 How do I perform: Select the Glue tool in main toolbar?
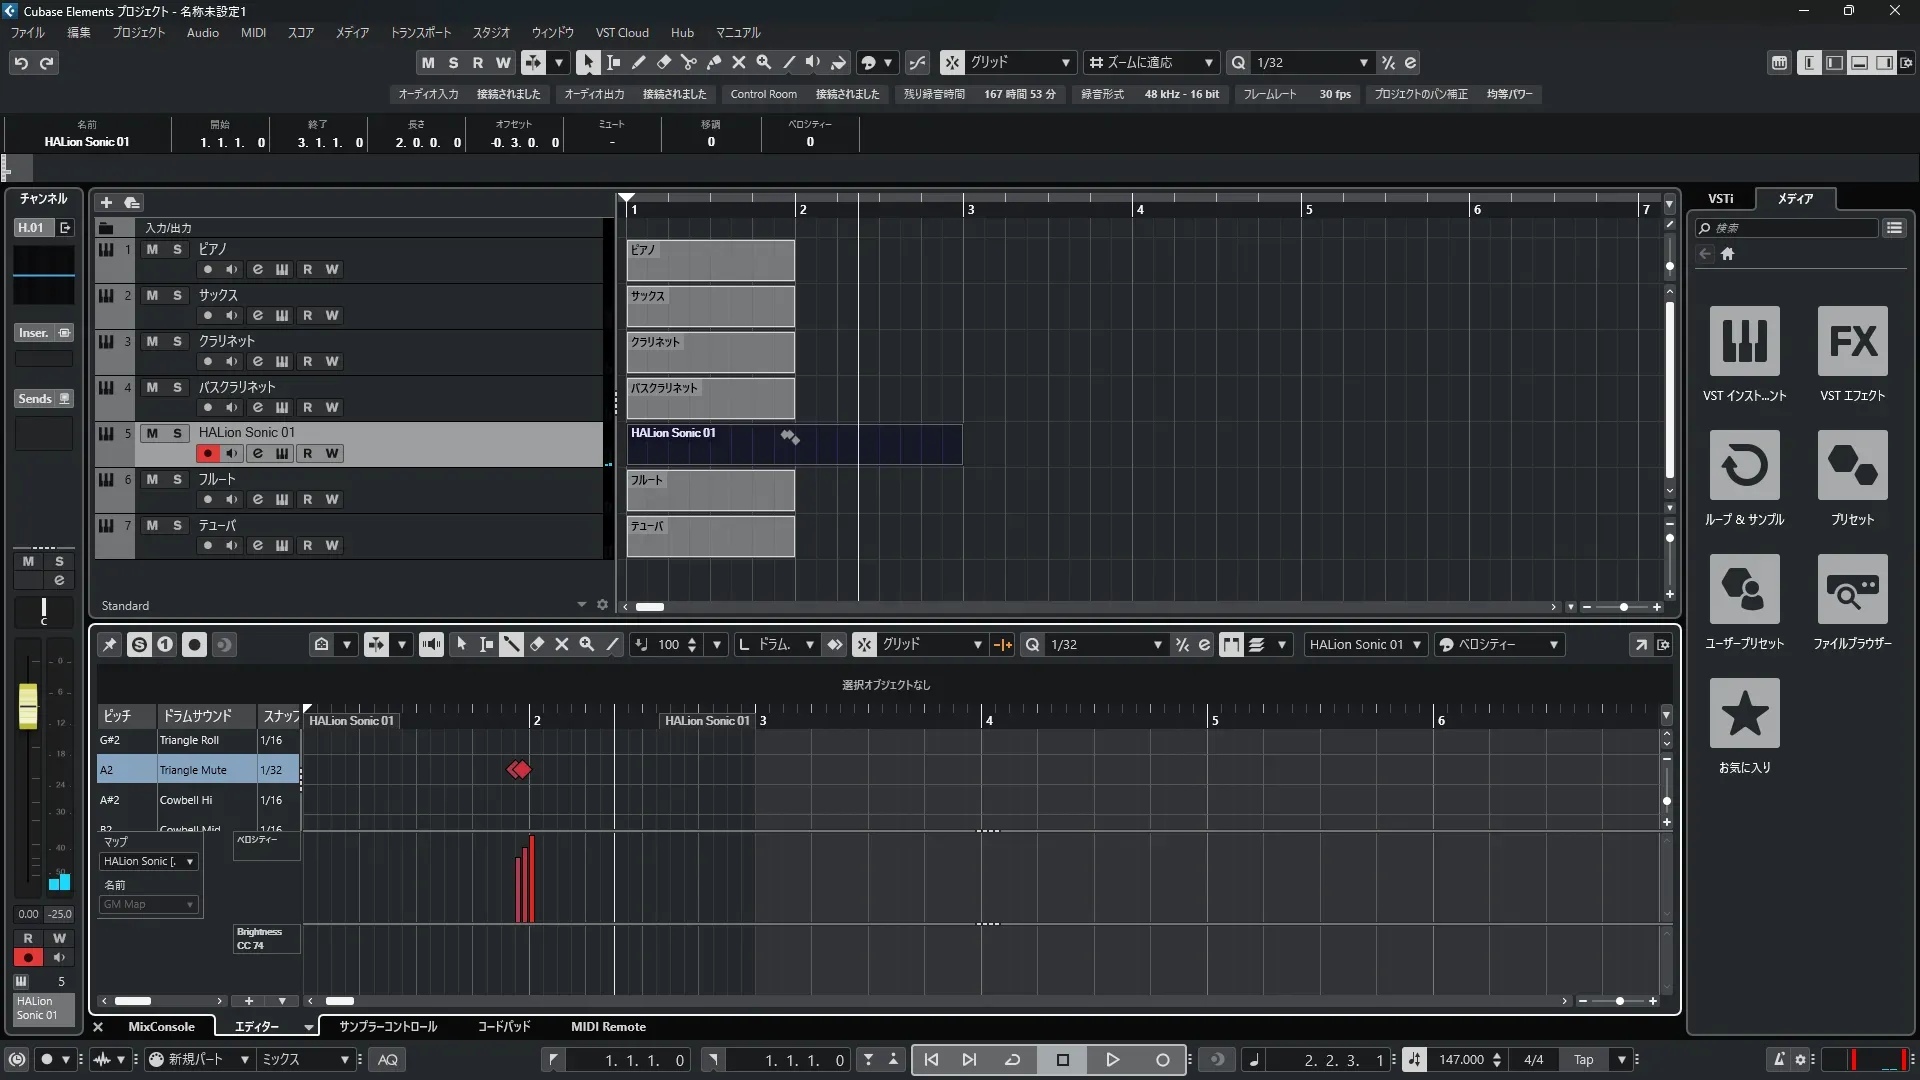(x=714, y=62)
